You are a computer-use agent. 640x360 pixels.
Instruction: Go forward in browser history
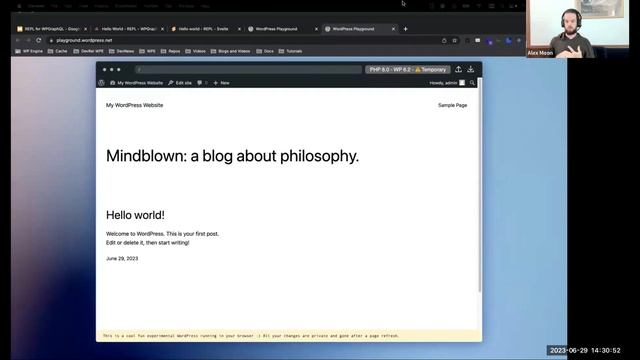pyautogui.click(x=28, y=40)
